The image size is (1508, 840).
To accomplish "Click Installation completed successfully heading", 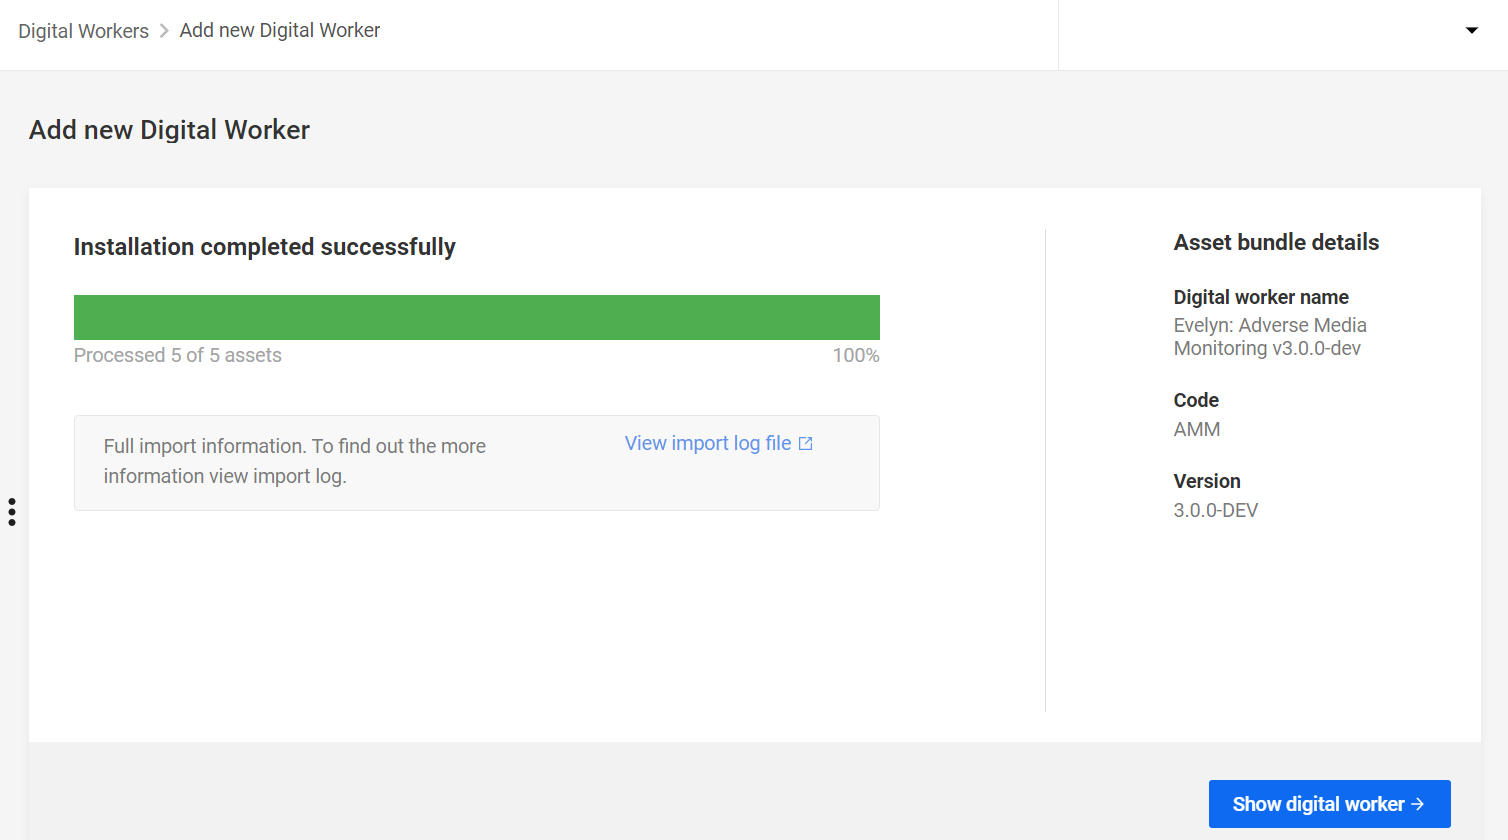I will [x=265, y=247].
